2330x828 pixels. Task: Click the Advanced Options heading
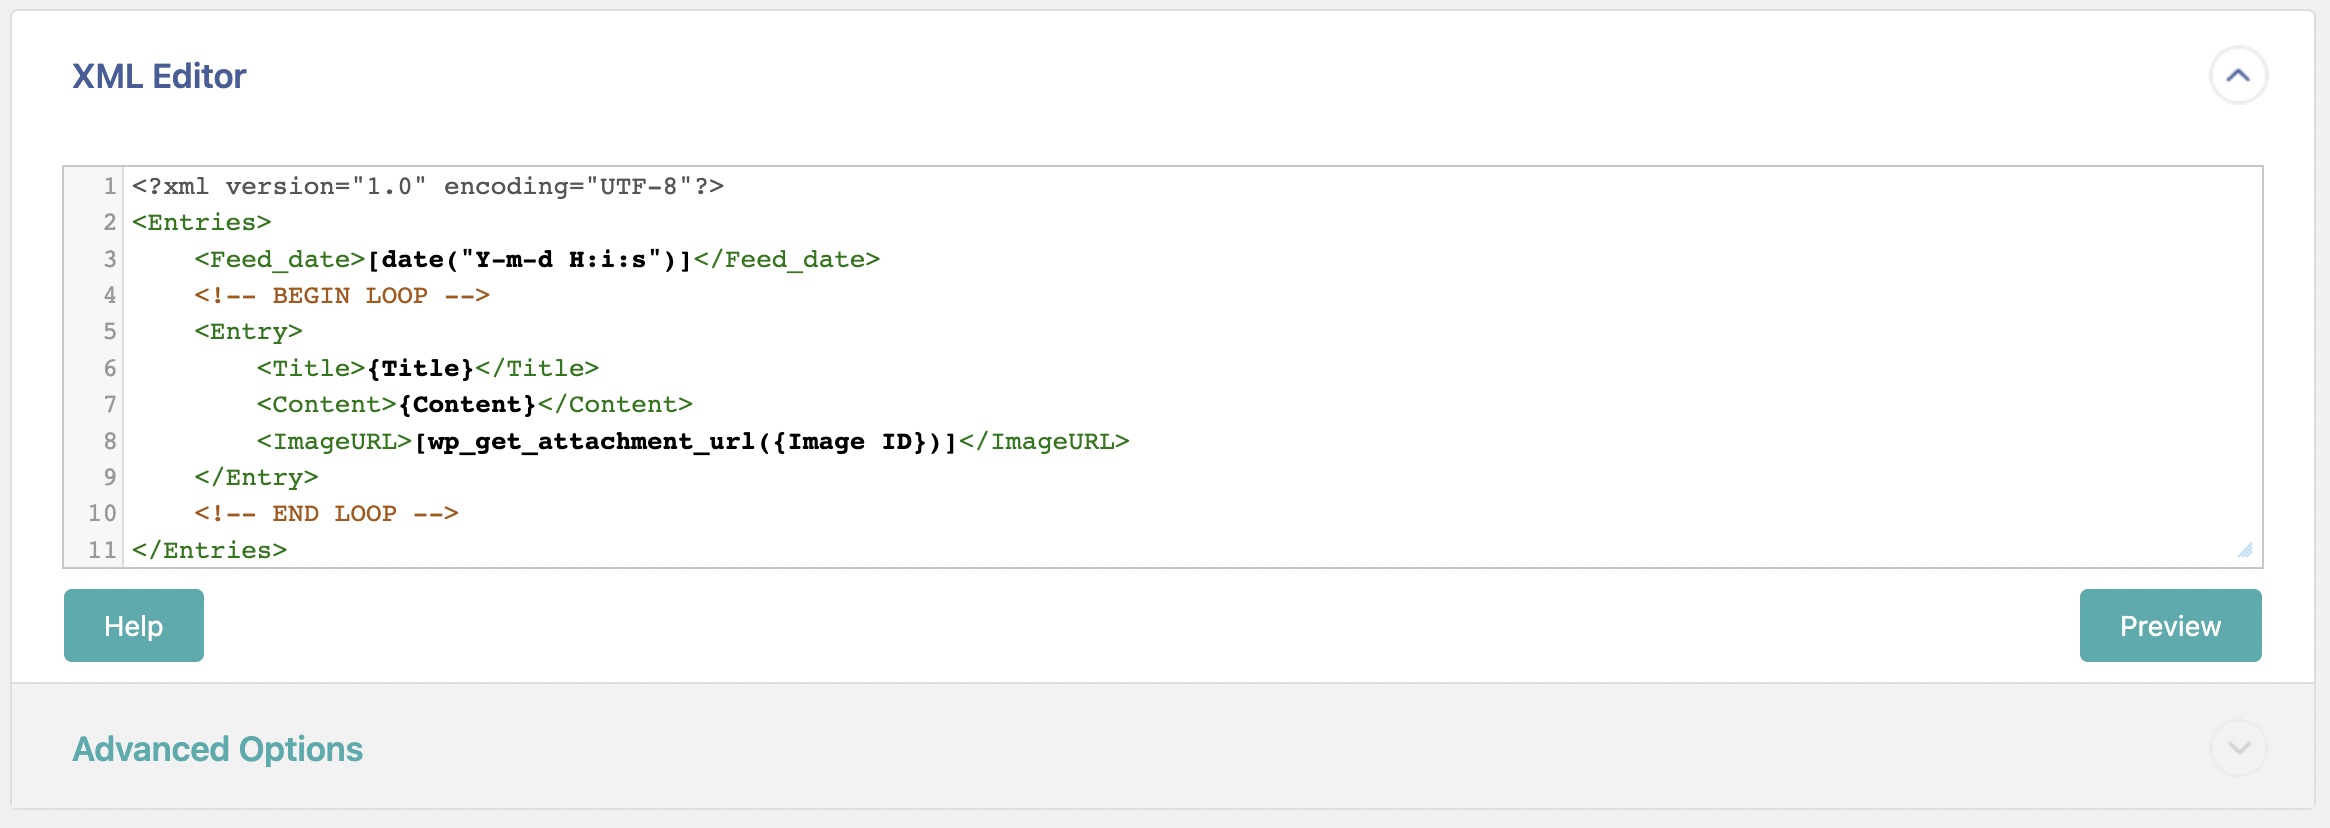tap(218, 749)
